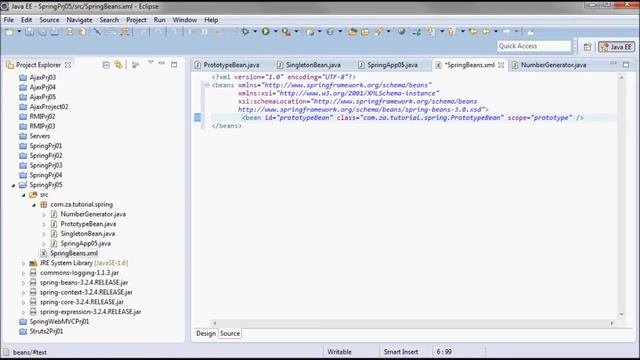The height and width of the screenshot is (360, 640).
Task: Open the Window menu
Action: coord(184,20)
